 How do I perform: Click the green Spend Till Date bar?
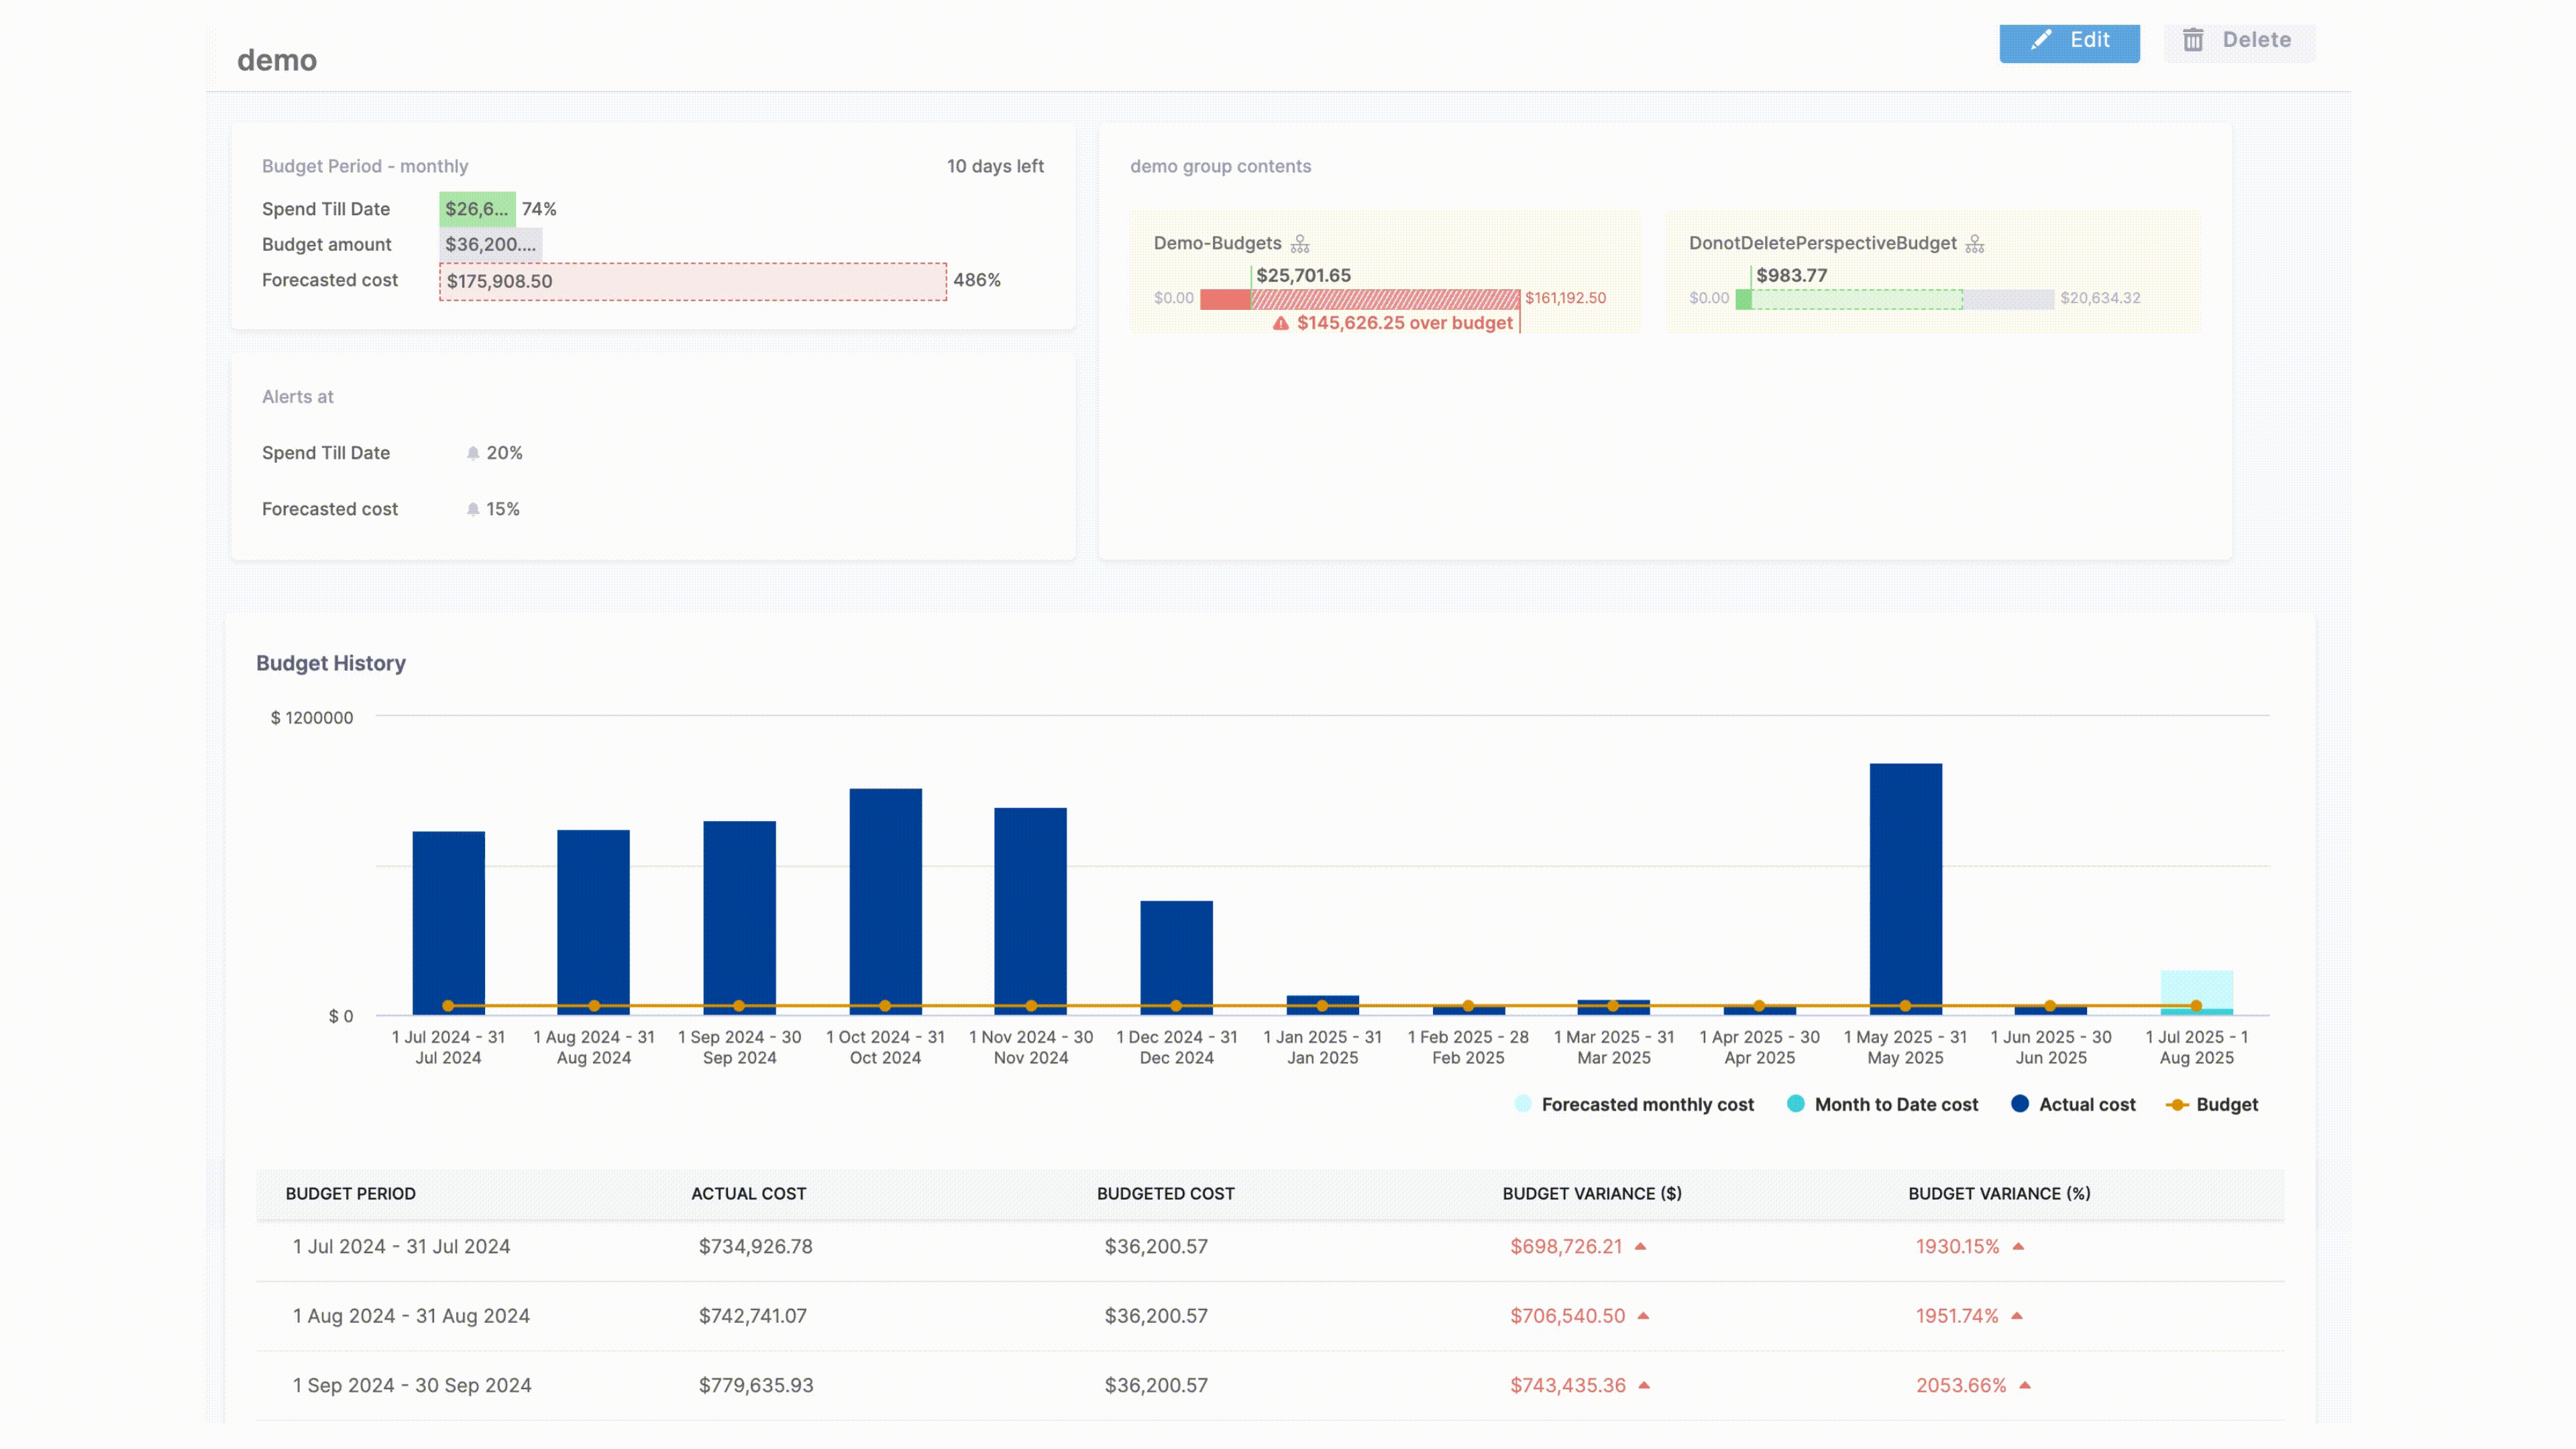point(477,209)
